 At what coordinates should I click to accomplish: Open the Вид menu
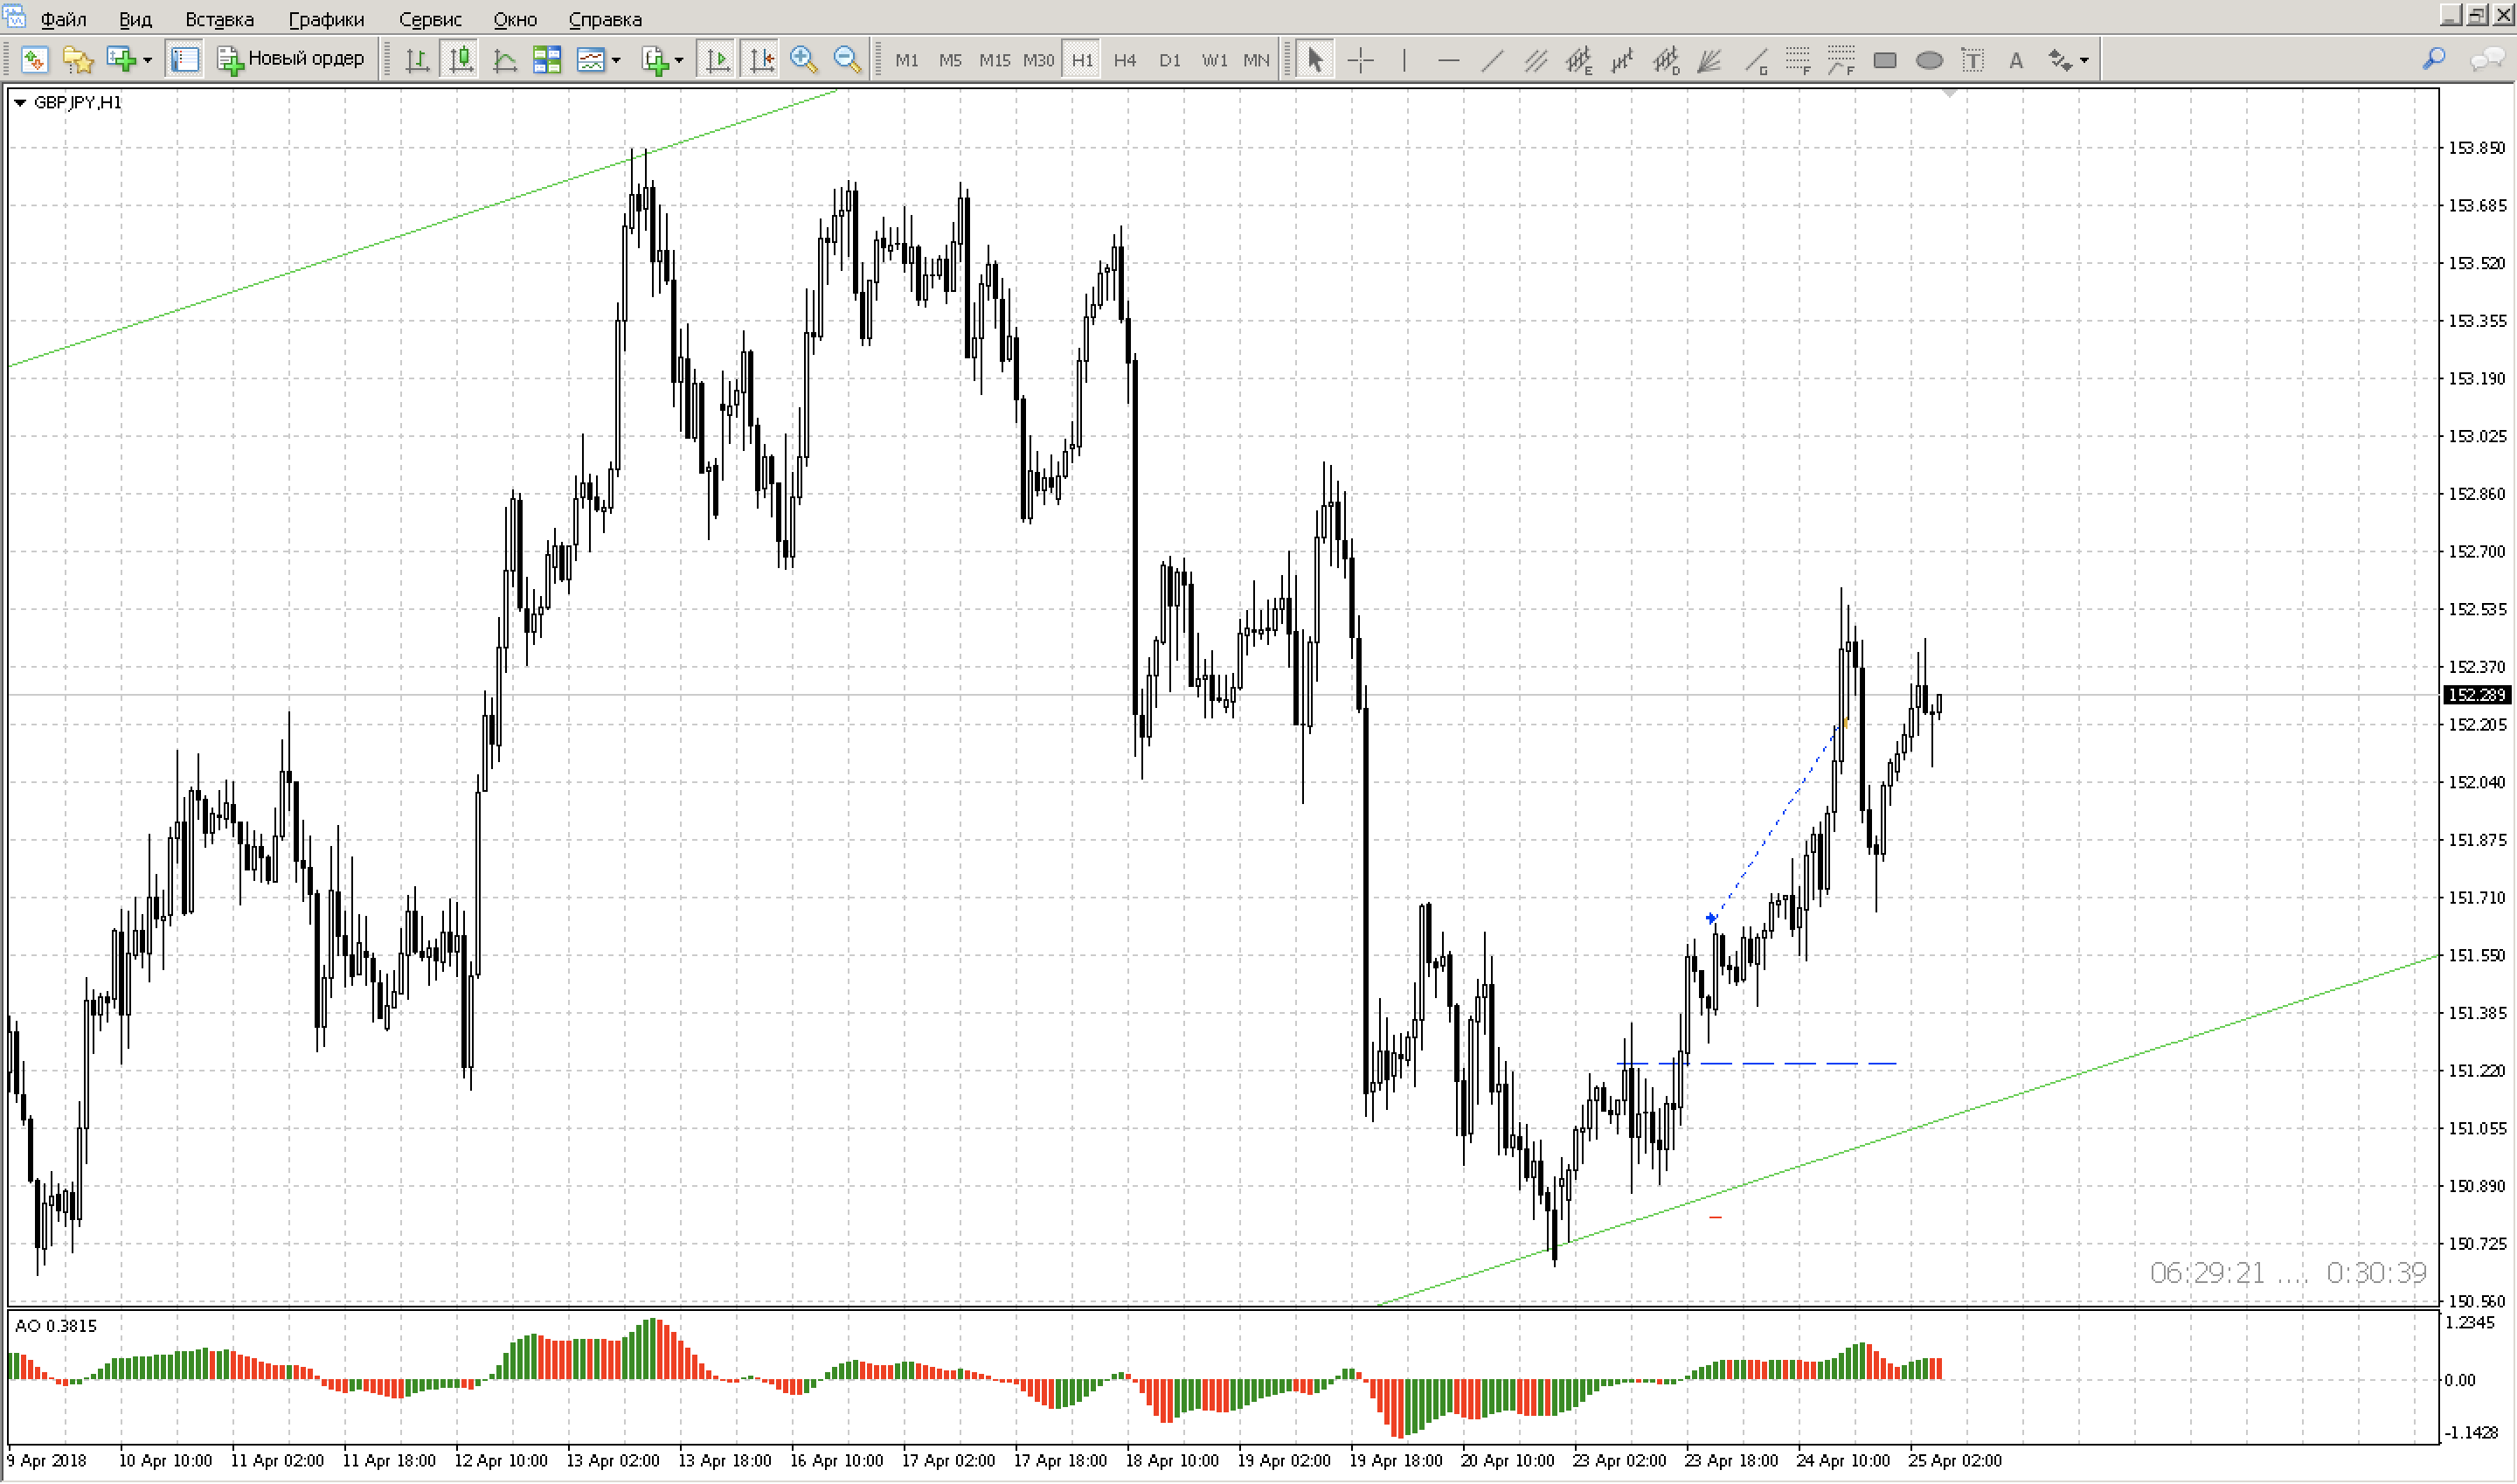click(135, 19)
